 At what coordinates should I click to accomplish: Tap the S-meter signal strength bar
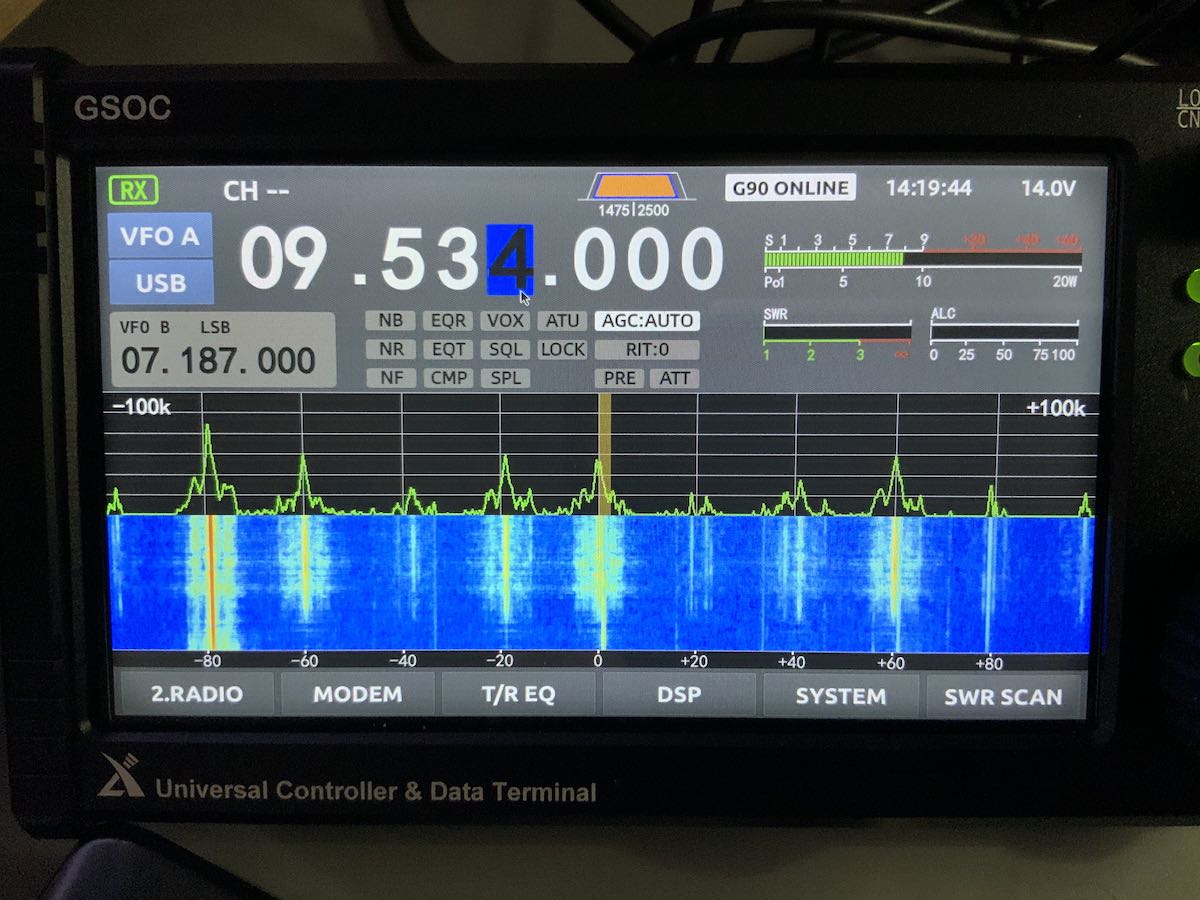coord(920,258)
